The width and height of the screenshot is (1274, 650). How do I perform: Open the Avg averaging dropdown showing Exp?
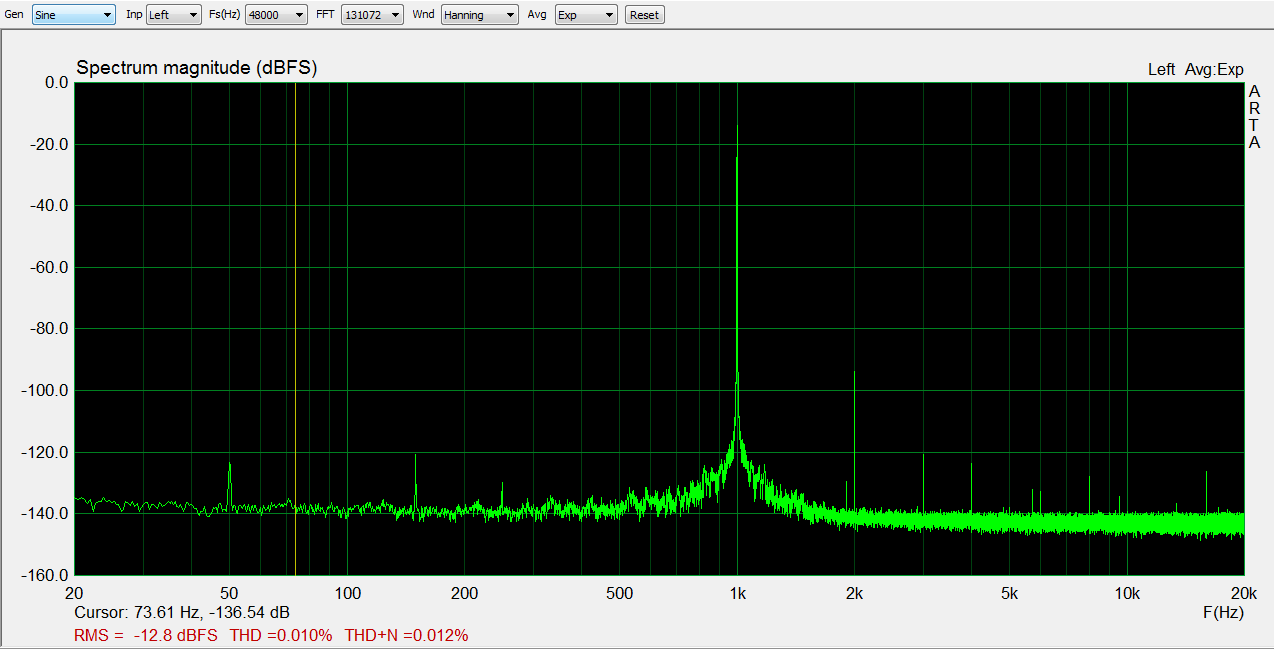pos(586,15)
